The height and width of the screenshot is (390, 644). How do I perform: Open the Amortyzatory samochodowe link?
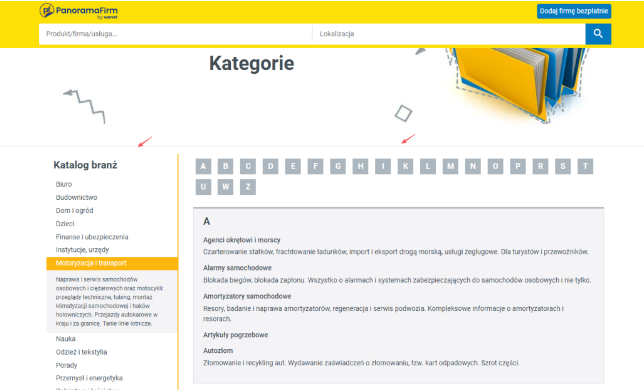pos(247,296)
